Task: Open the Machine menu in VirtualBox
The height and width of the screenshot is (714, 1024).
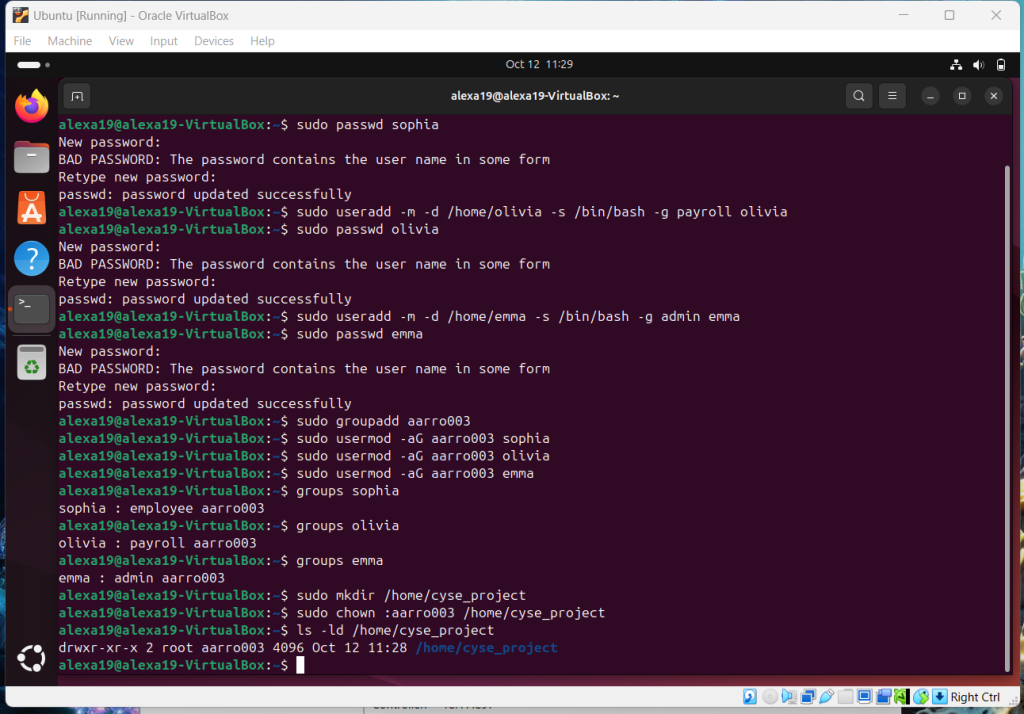Action: 70,41
